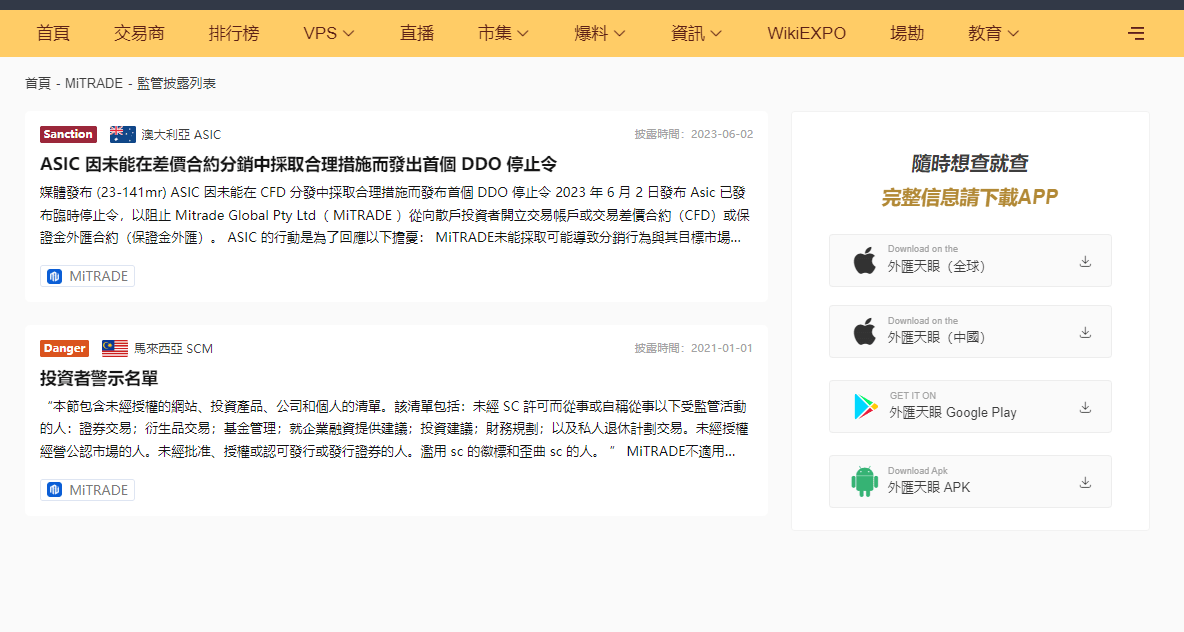The image size is (1184, 632).
Task: Click MiTRADE tag under 投資者警示名單 article
Action: 88,490
